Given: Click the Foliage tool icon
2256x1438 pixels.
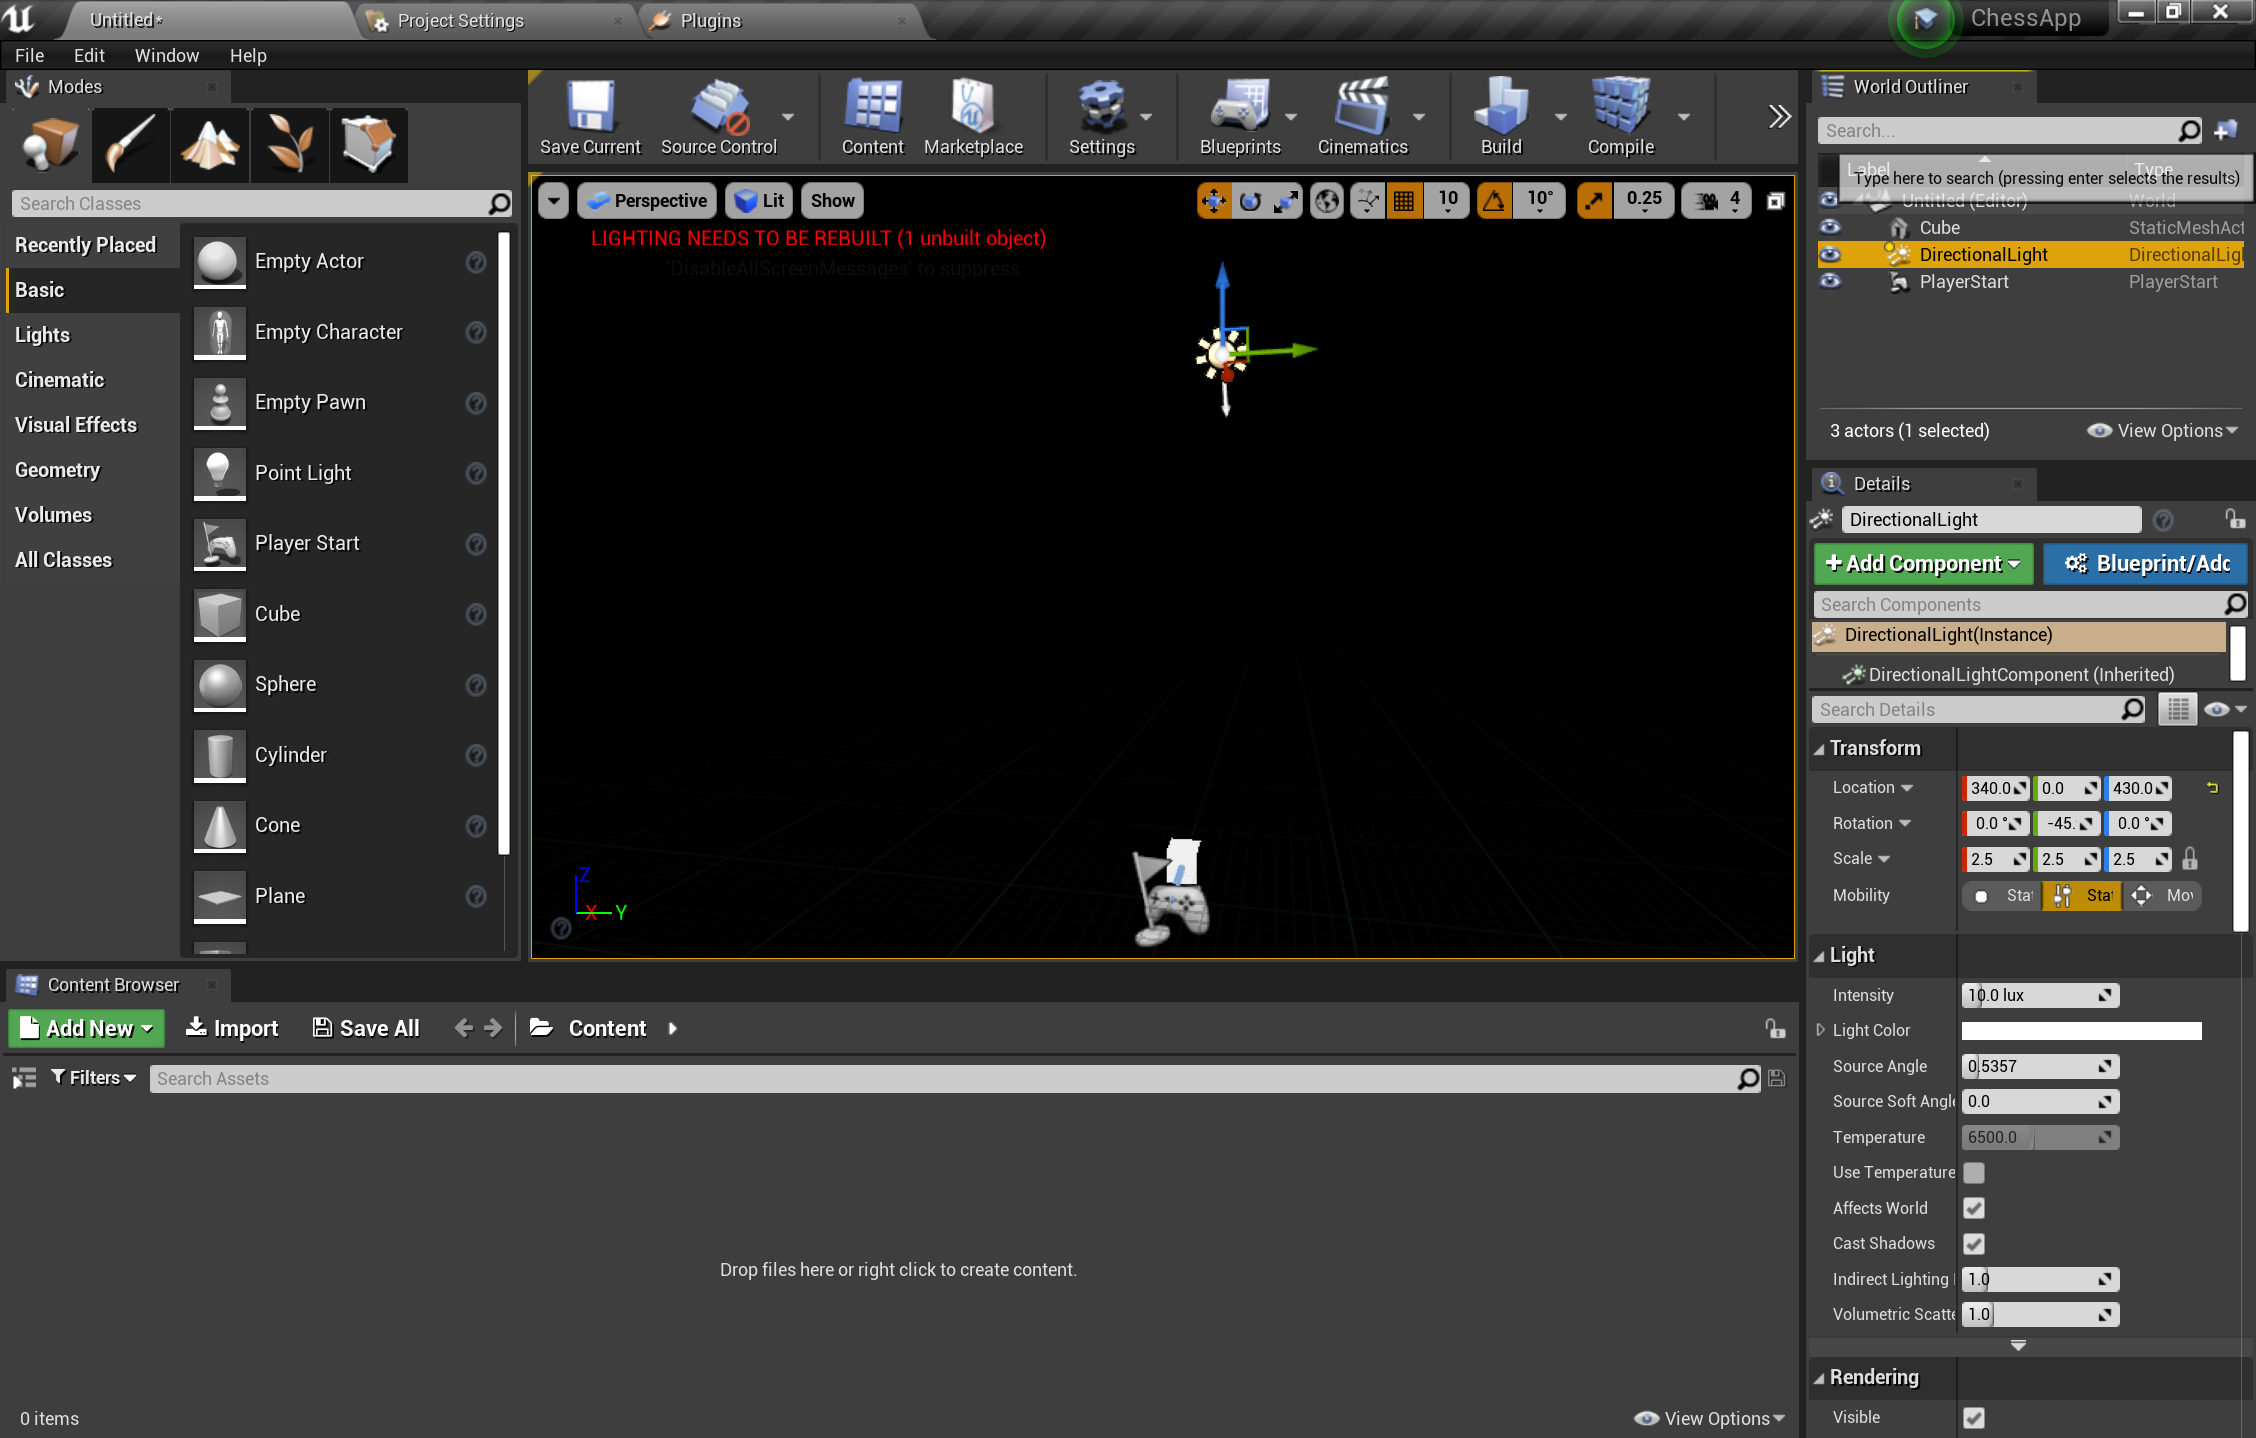Looking at the screenshot, I should tap(289, 143).
